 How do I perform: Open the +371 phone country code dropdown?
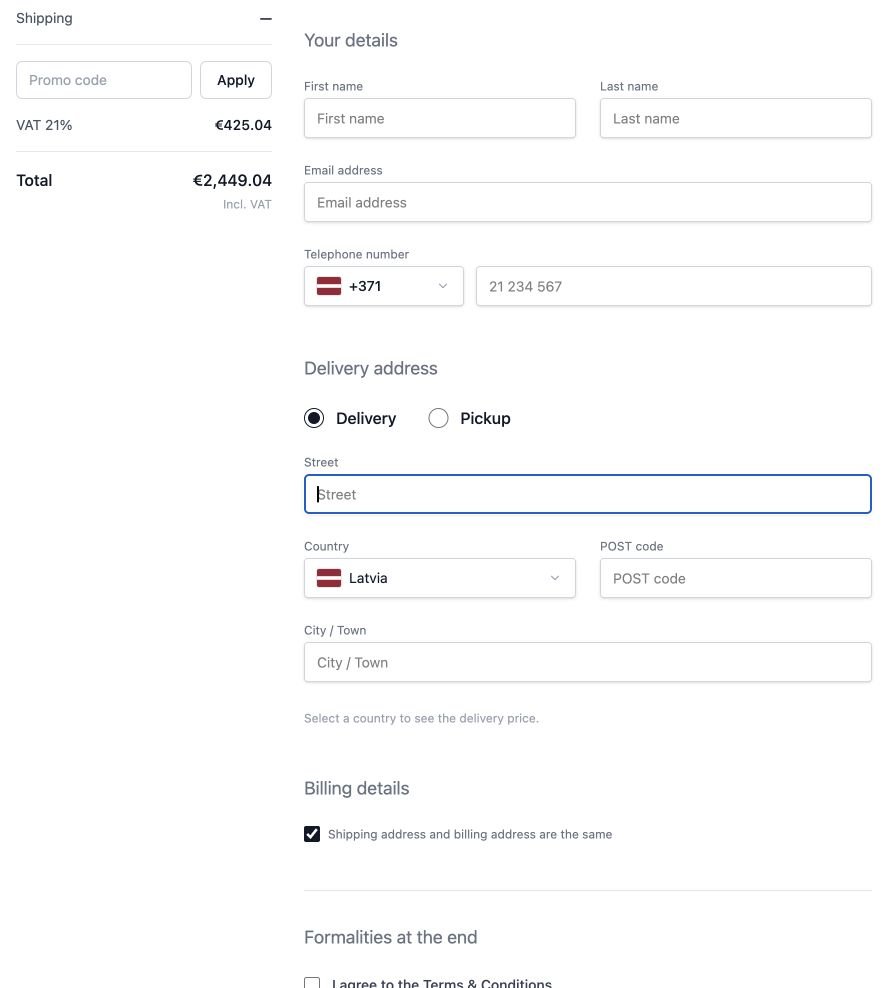click(x=384, y=286)
